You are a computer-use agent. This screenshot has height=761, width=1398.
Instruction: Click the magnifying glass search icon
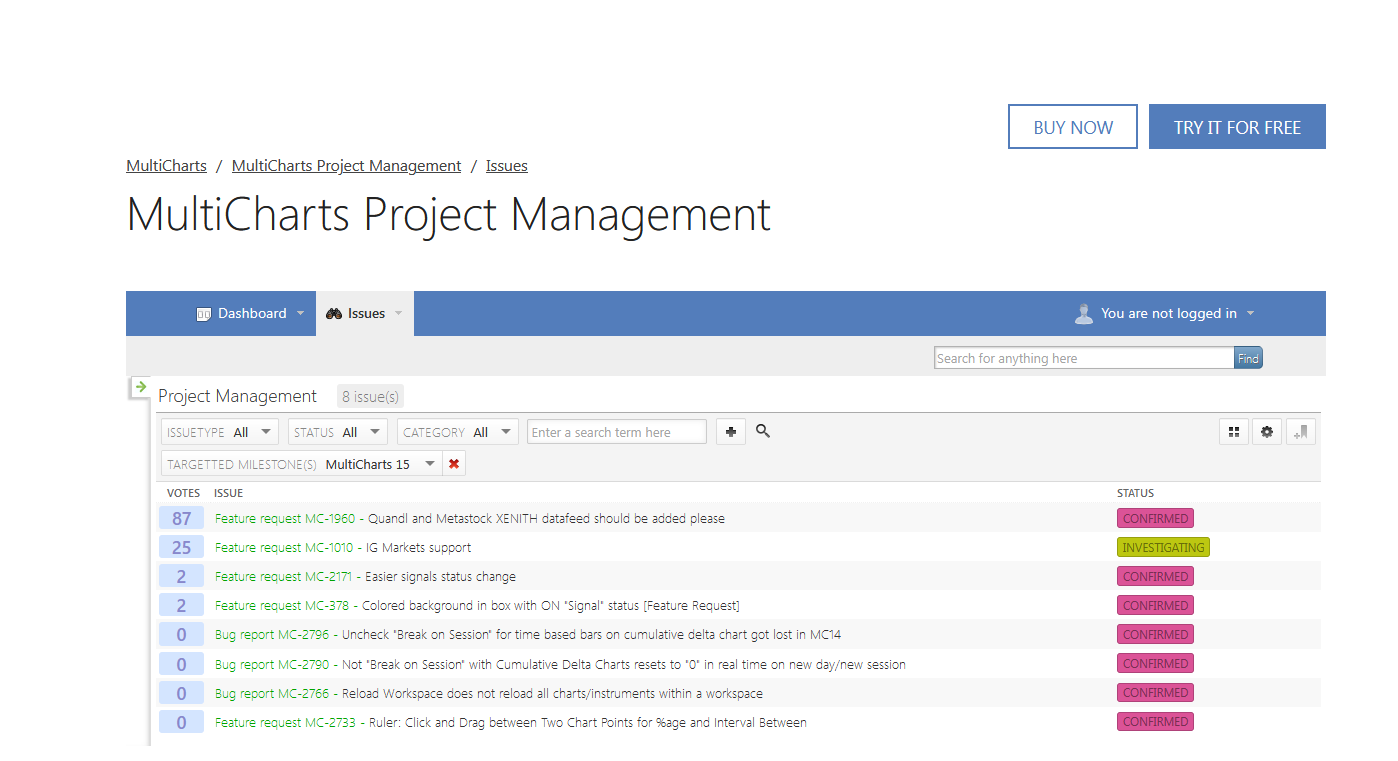pos(763,431)
